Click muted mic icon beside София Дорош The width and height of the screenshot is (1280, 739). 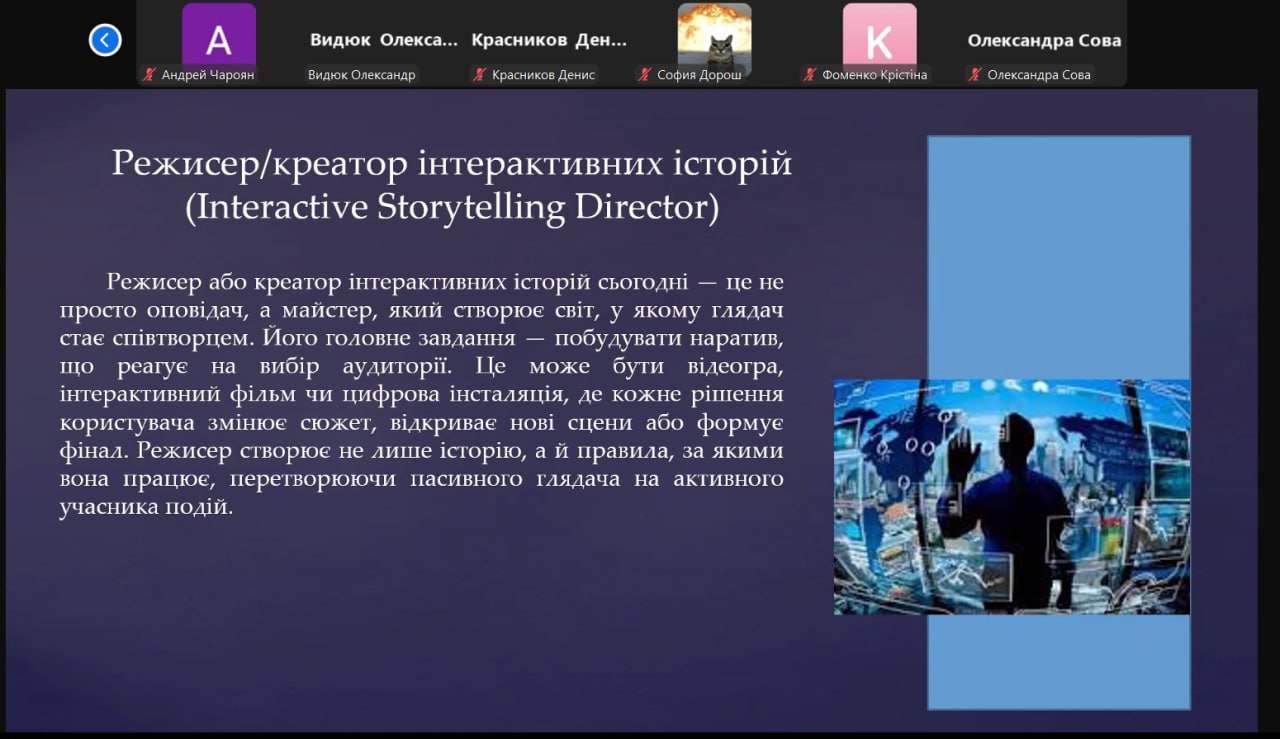pos(645,75)
